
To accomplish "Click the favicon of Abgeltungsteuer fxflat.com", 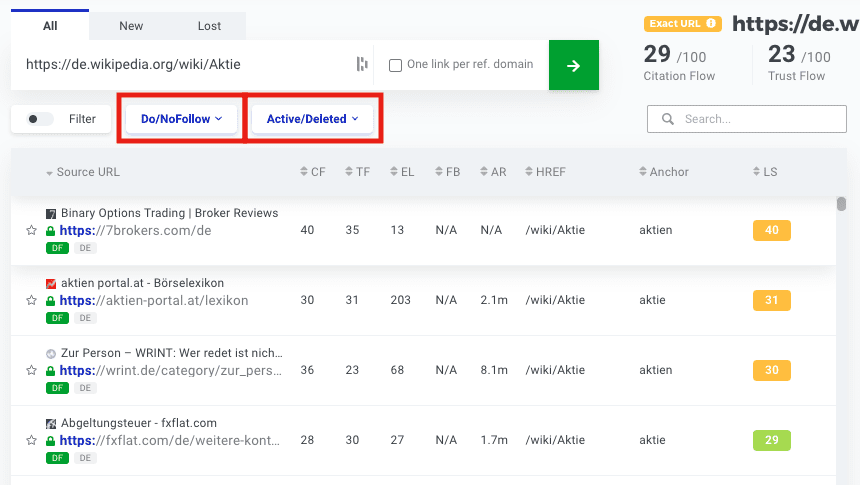I will [51, 424].
